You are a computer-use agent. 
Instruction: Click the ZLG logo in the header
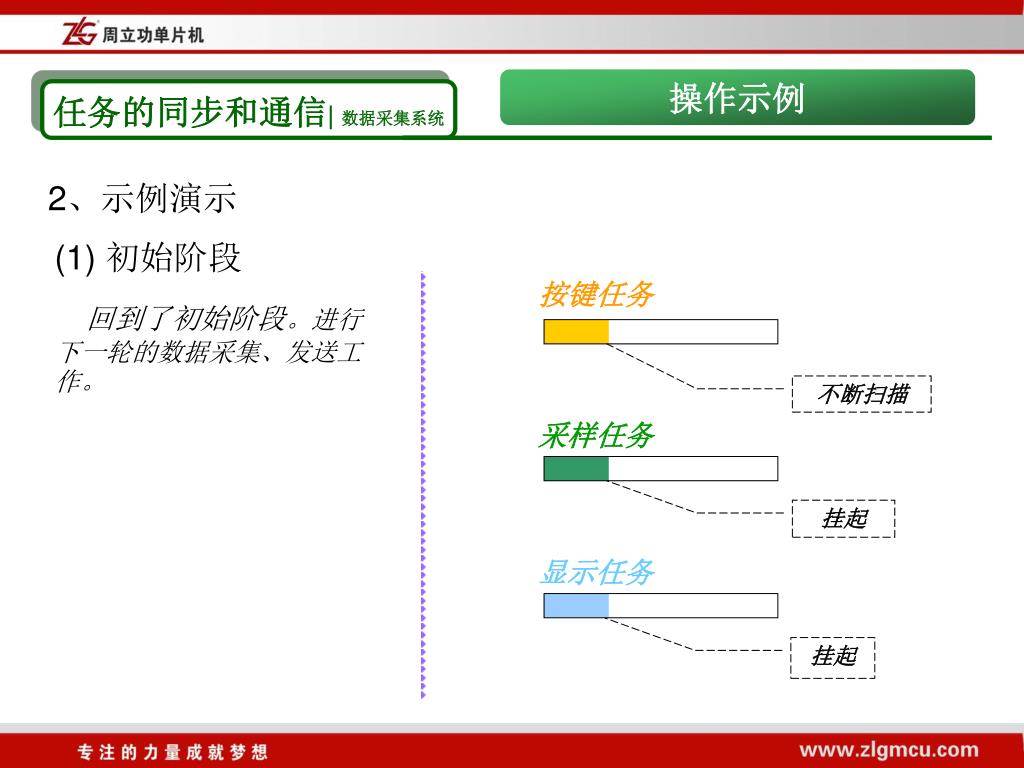point(80,33)
